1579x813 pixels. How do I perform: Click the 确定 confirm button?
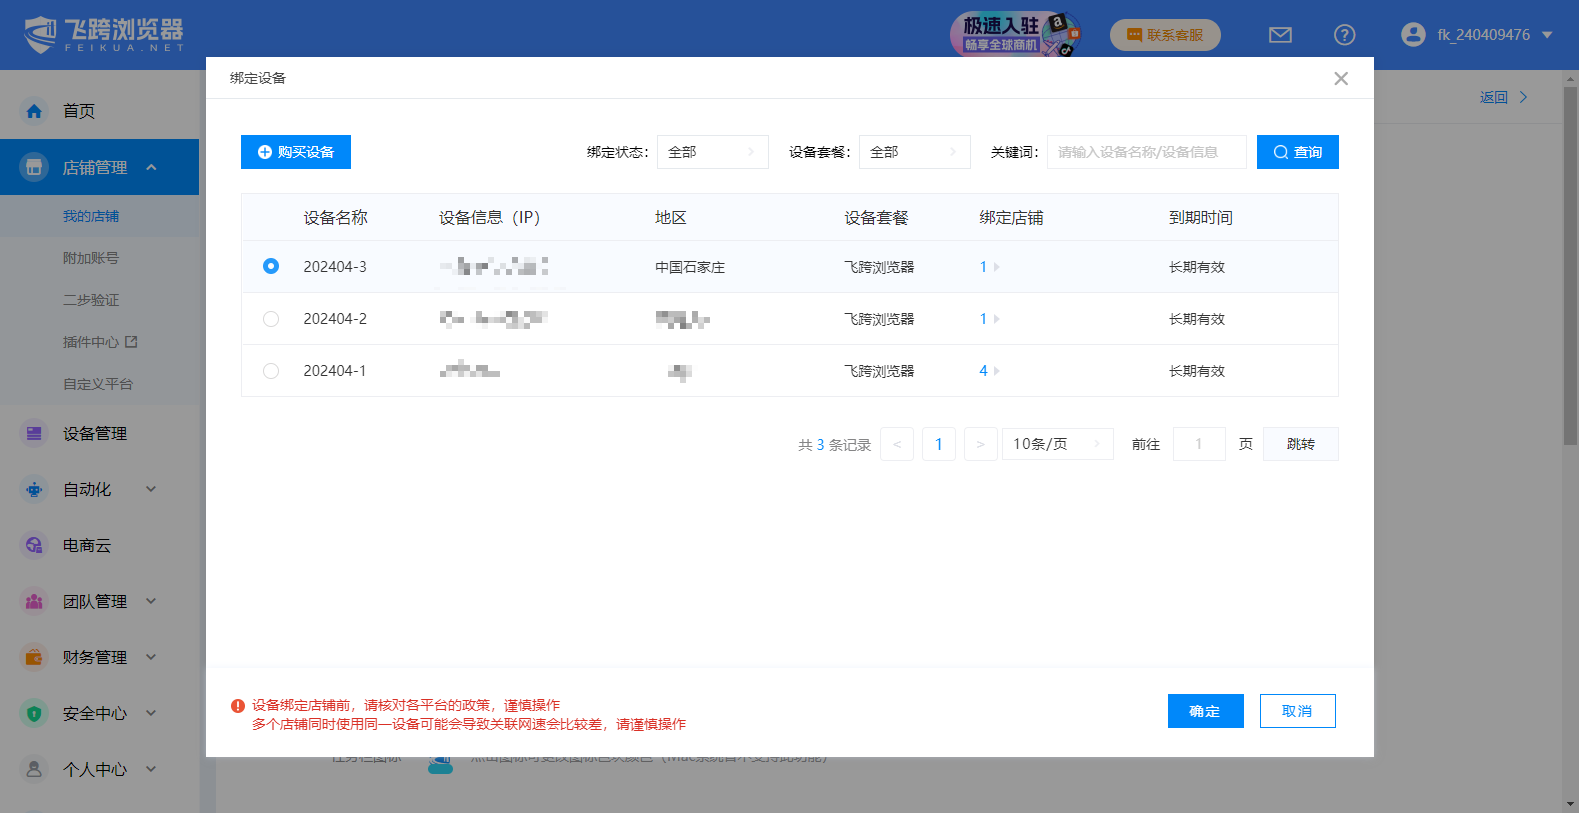pyautogui.click(x=1205, y=711)
